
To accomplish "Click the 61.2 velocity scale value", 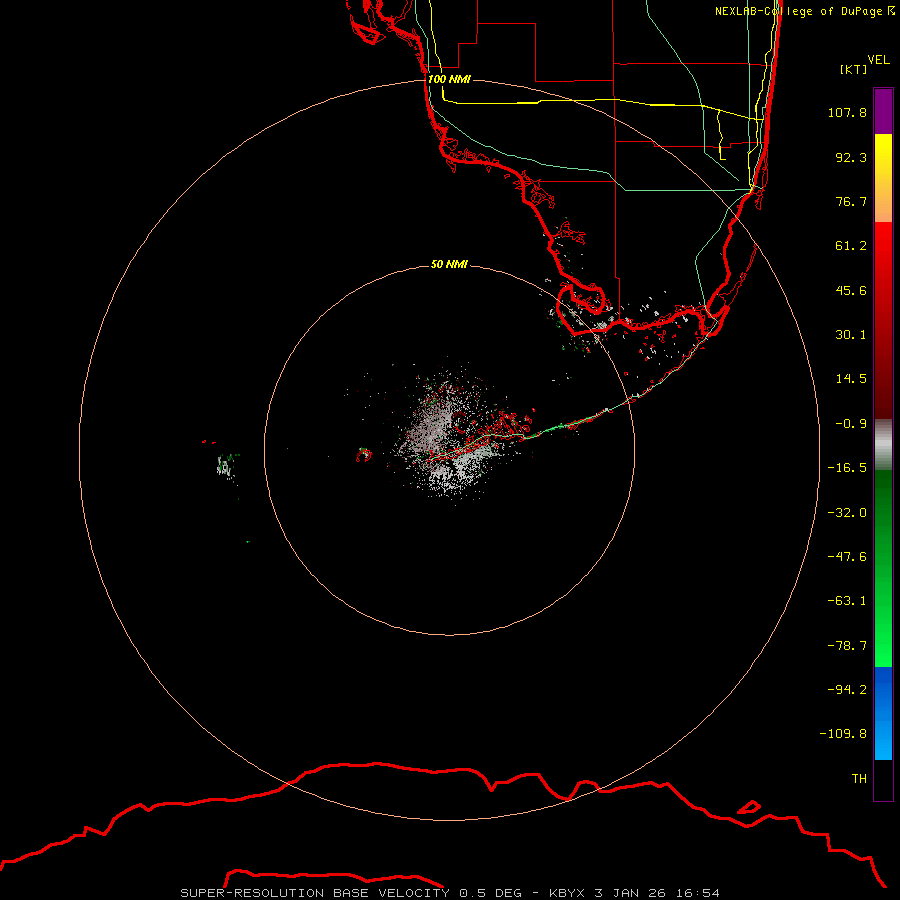I will click(851, 246).
